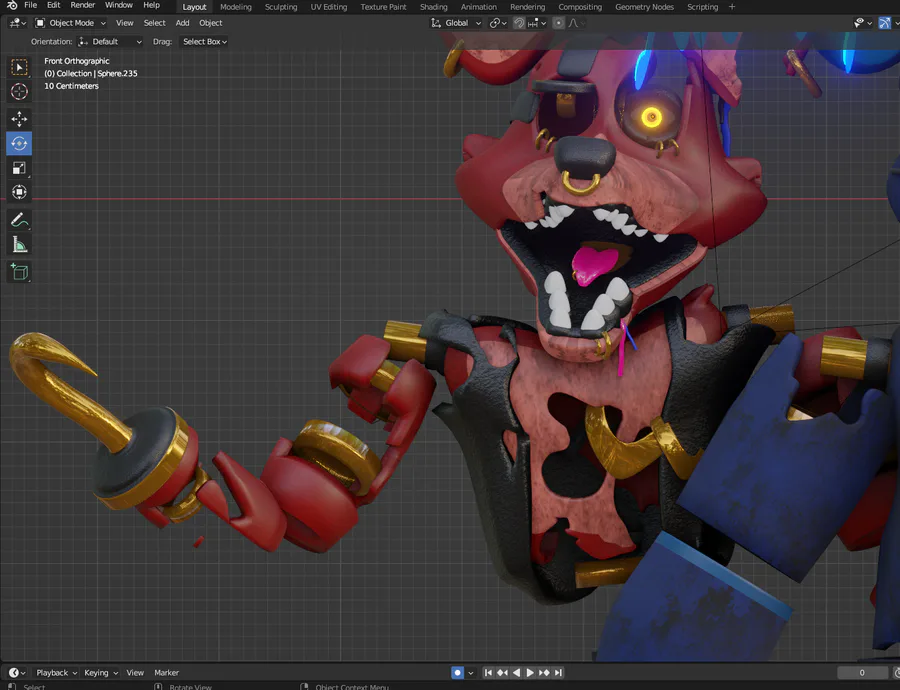
Task: Choose the Move tool
Action: (x=19, y=119)
